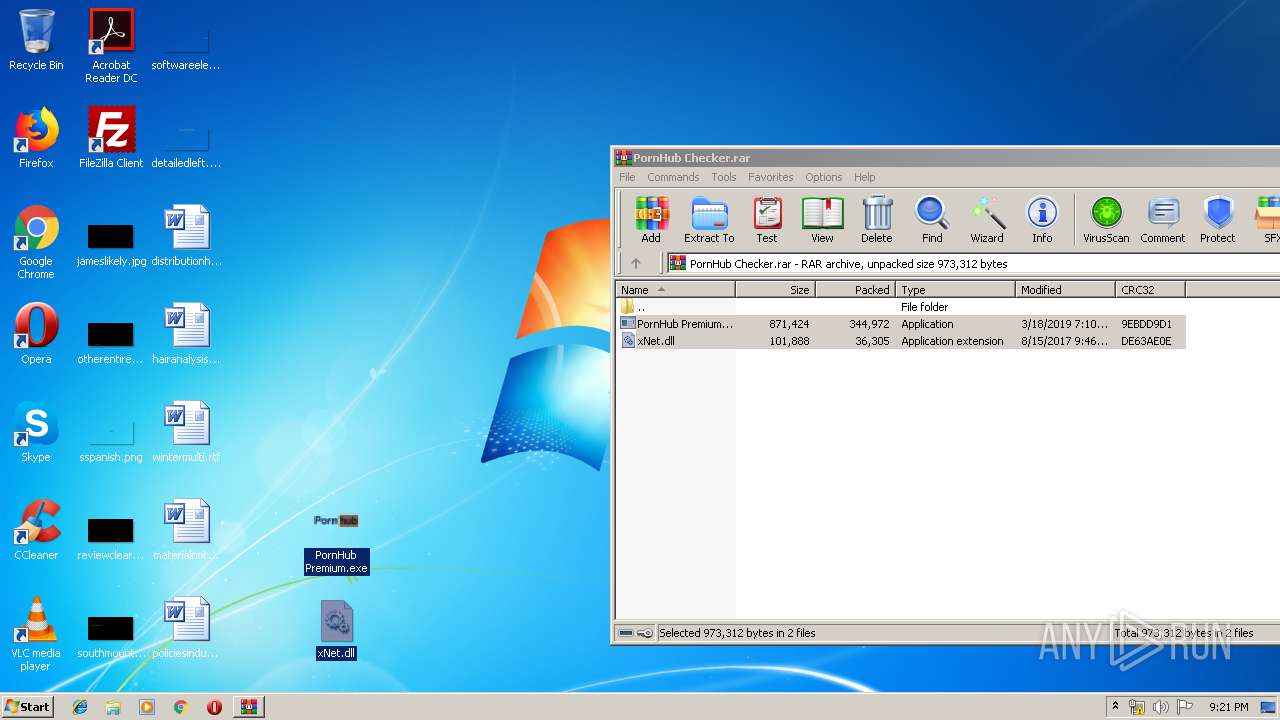This screenshot has height=720, width=1280.
Task: Run VirusScan from the toolbar
Action: [1106, 219]
